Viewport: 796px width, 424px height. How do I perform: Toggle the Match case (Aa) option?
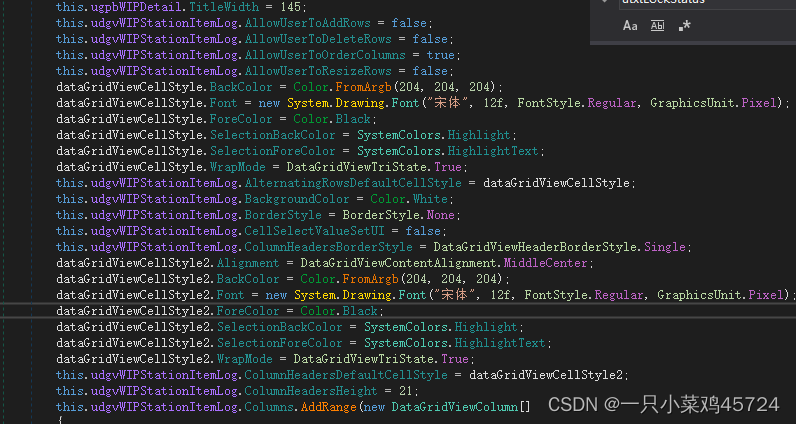tap(630, 25)
